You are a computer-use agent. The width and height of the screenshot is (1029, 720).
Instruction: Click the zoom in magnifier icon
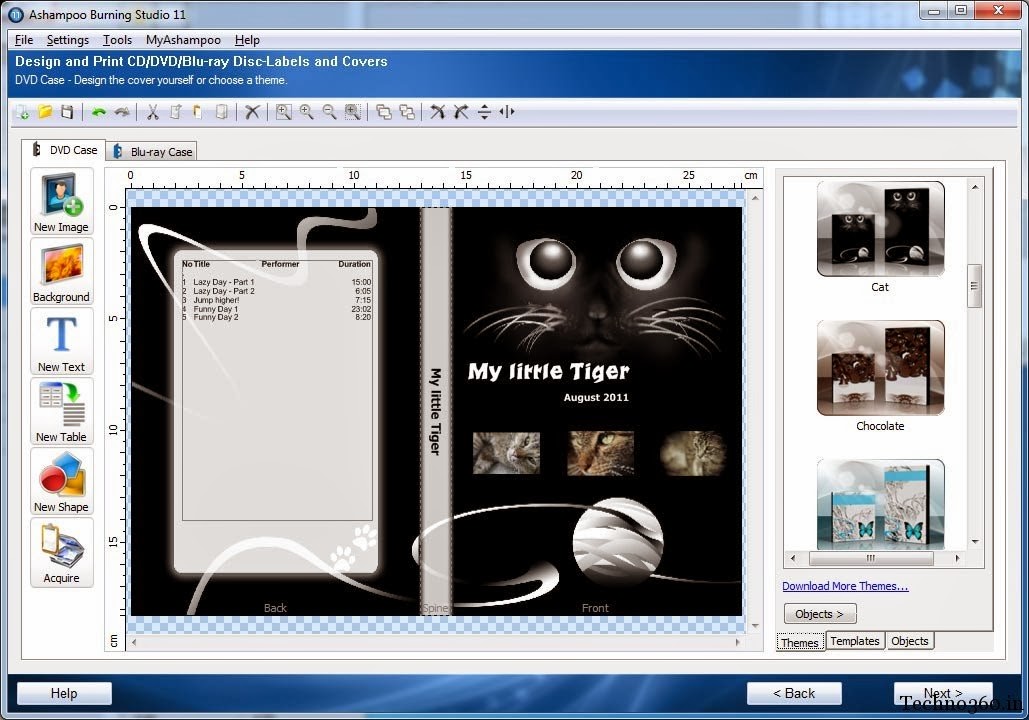[306, 112]
